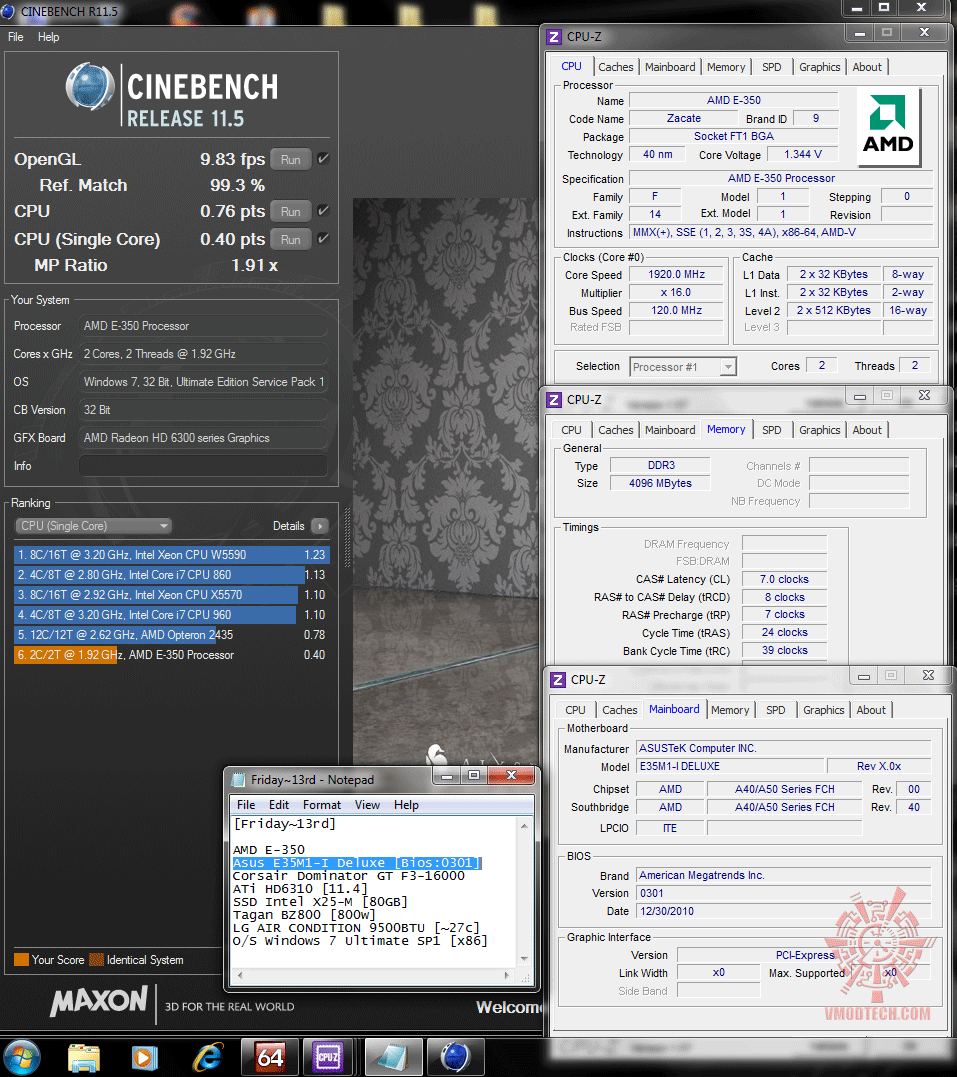This screenshot has height=1077, width=957.
Task: Click Notepad line Corsair Dominator GT F3-16000
Action: [x=348, y=876]
